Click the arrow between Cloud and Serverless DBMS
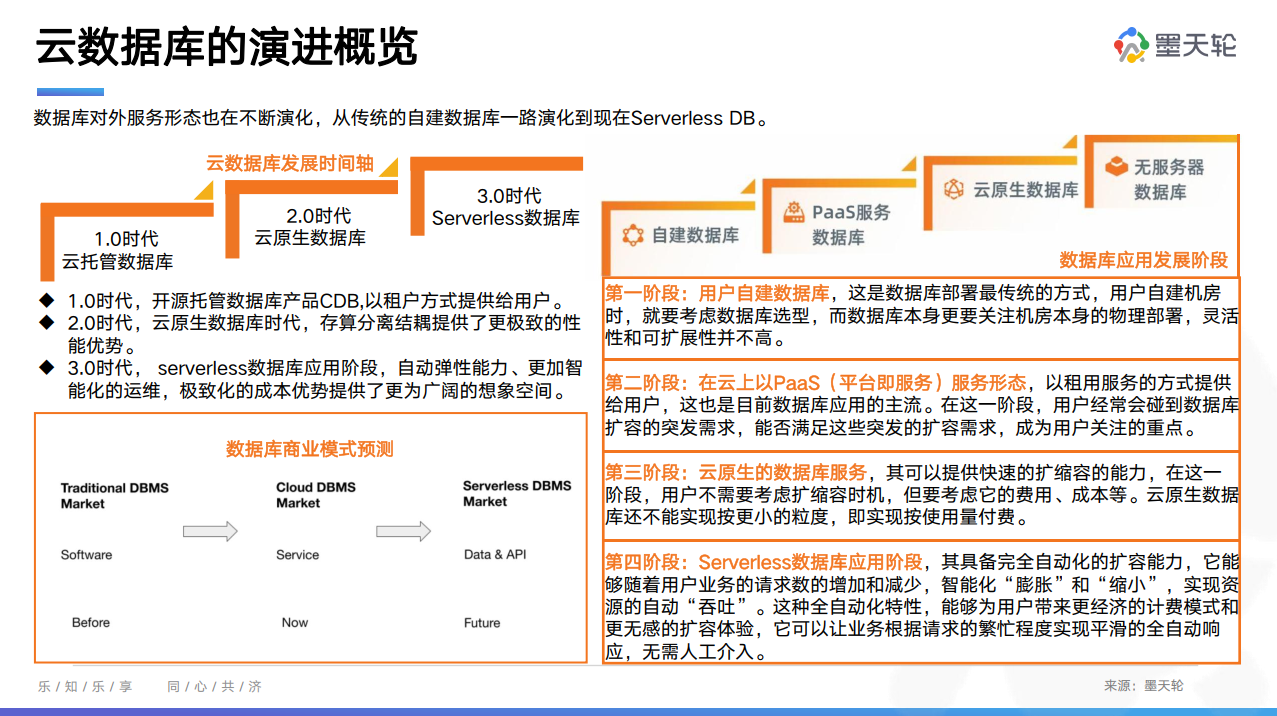 tap(403, 531)
